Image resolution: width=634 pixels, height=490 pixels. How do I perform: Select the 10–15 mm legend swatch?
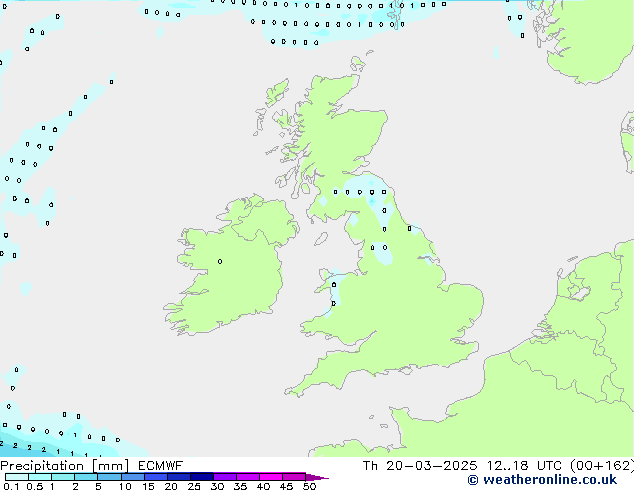(x=132, y=477)
